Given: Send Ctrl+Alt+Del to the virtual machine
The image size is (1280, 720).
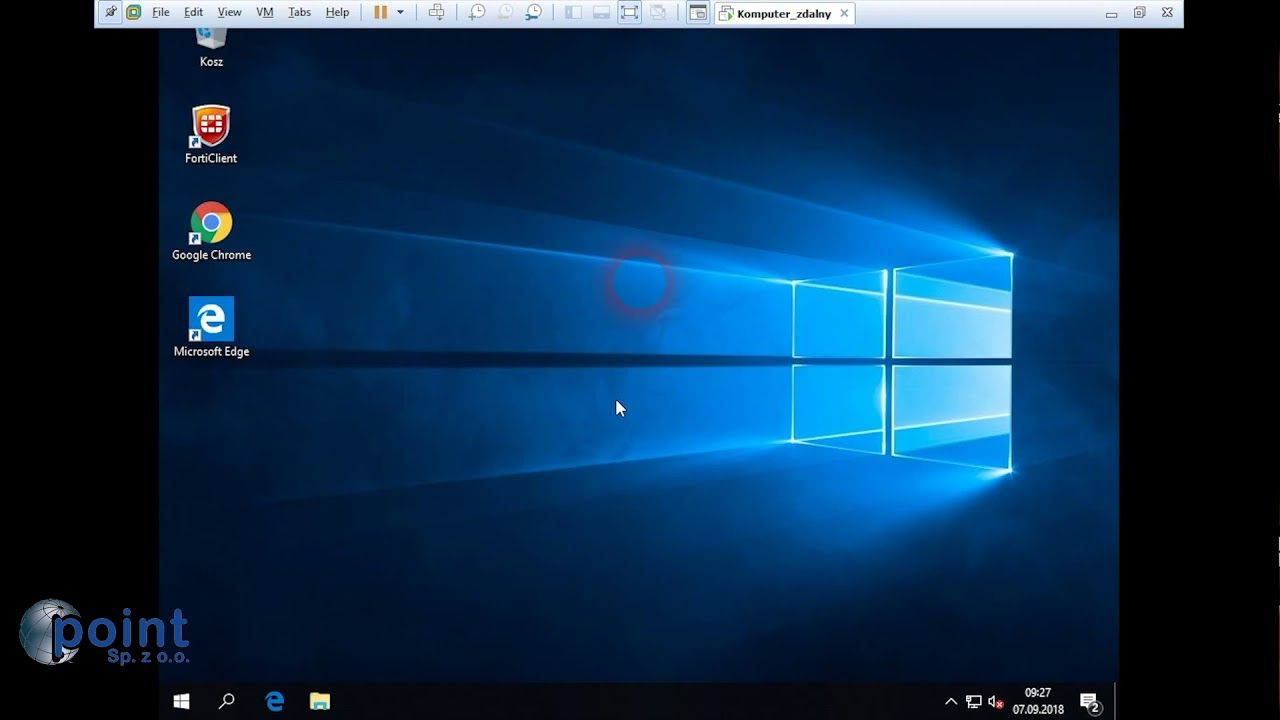Looking at the screenshot, I should point(436,13).
